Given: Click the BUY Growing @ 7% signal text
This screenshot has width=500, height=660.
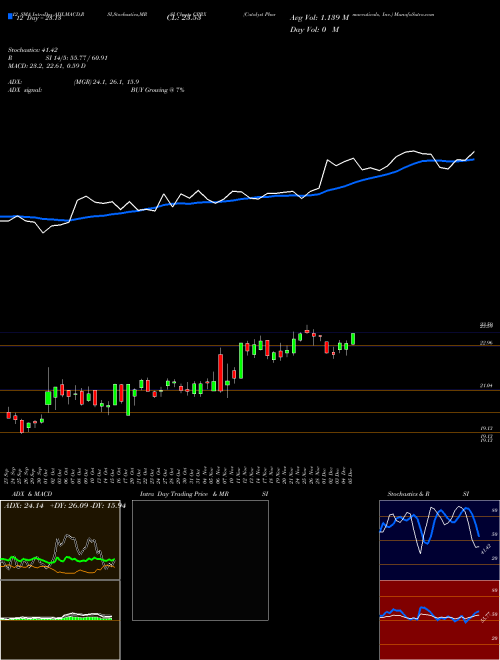Looking at the screenshot, I should click(157, 90).
